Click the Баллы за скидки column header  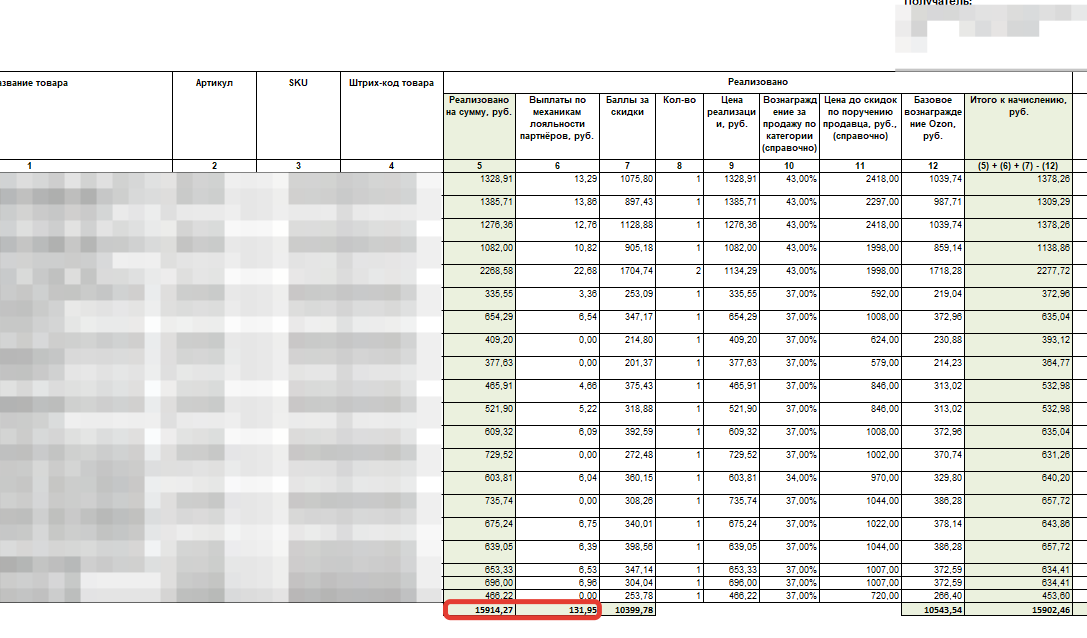(628, 106)
